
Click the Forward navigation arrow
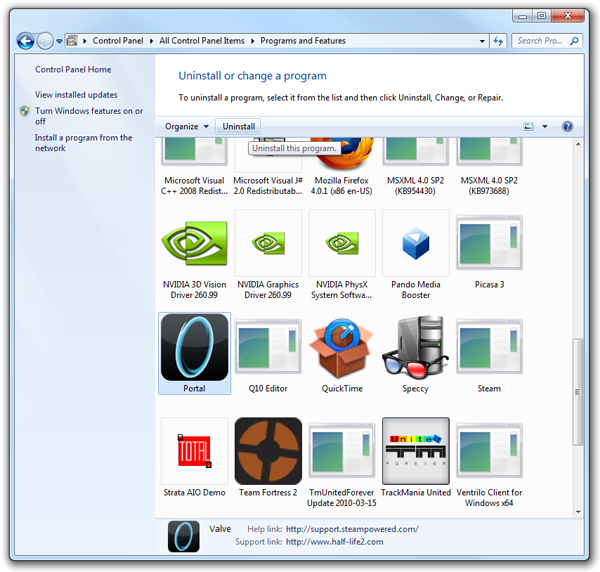[x=45, y=41]
